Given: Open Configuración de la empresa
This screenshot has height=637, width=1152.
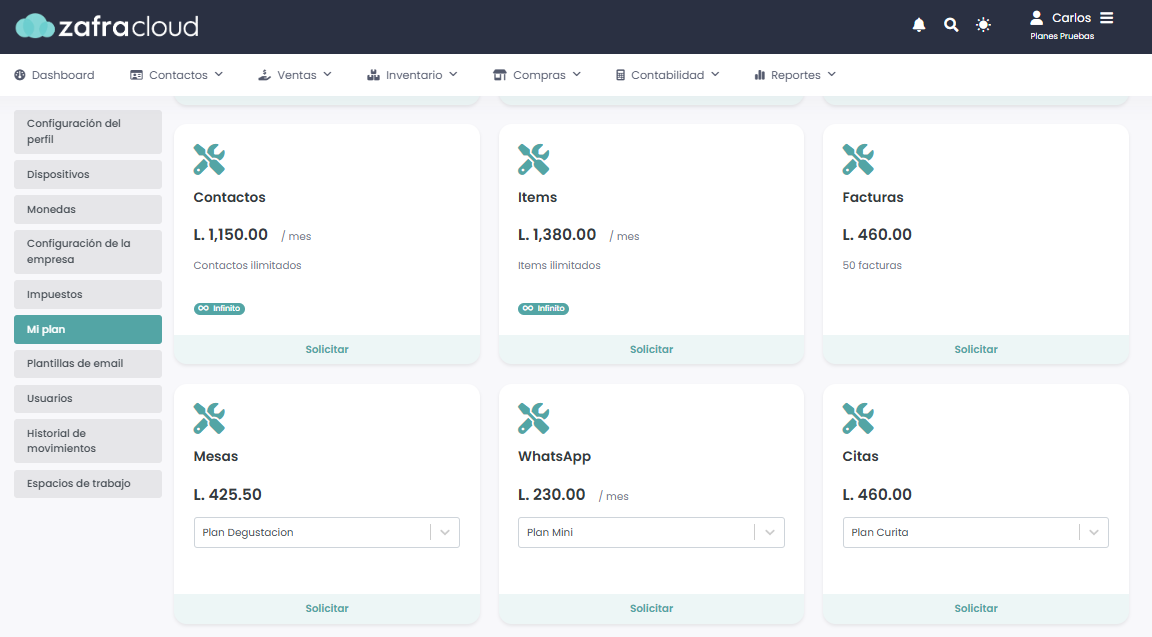Looking at the screenshot, I should click(87, 251).
